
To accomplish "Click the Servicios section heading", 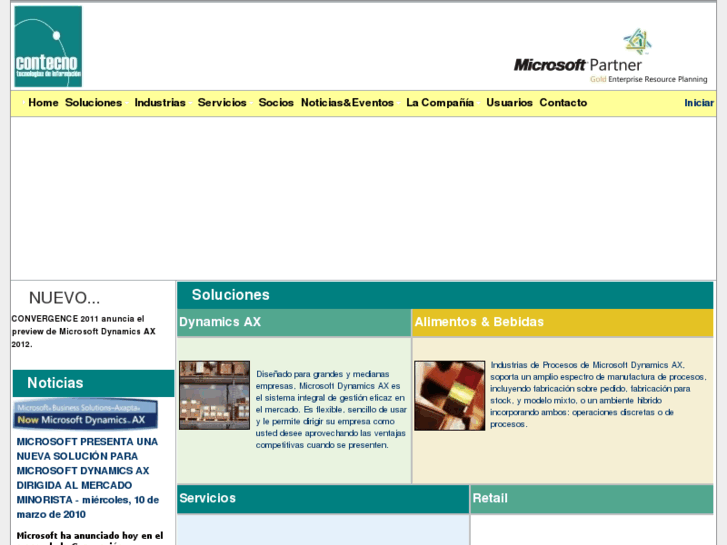I will click(x=207, y=498).
